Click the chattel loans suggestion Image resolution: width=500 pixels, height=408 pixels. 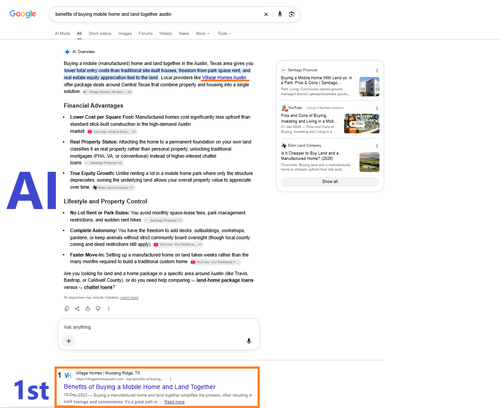coord(98,287)
